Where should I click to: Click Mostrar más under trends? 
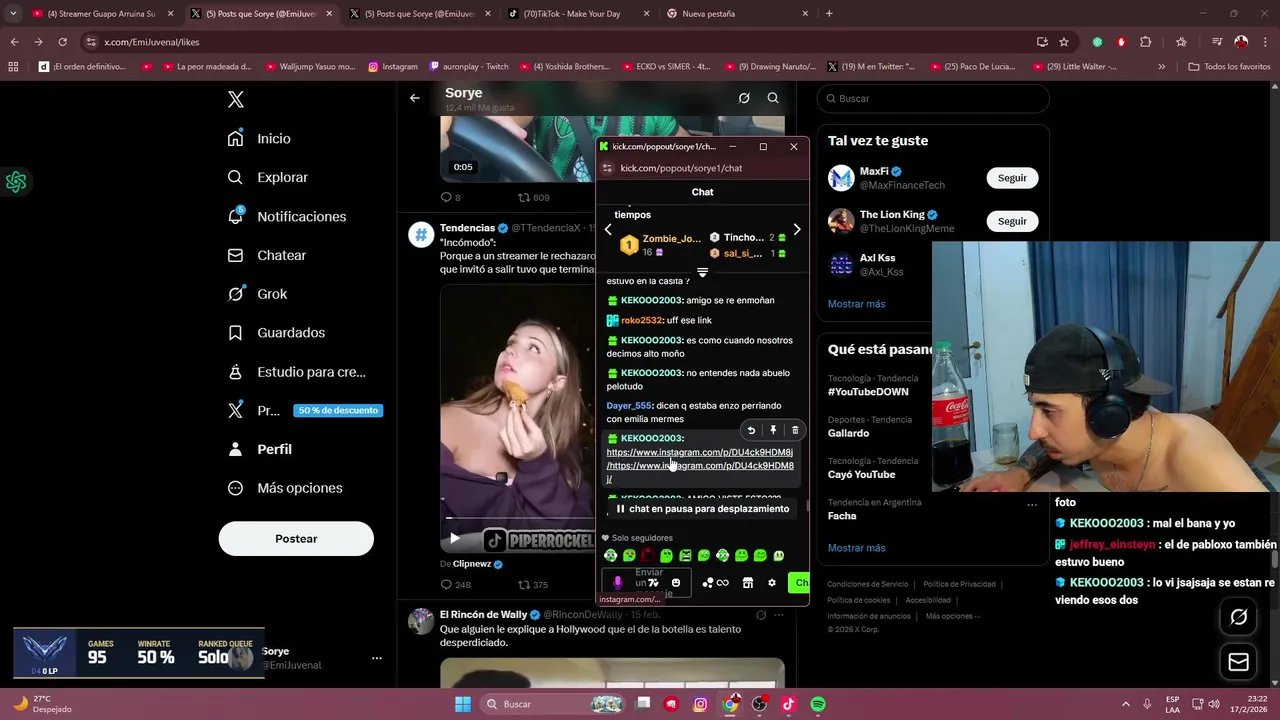tap(856, 548)
